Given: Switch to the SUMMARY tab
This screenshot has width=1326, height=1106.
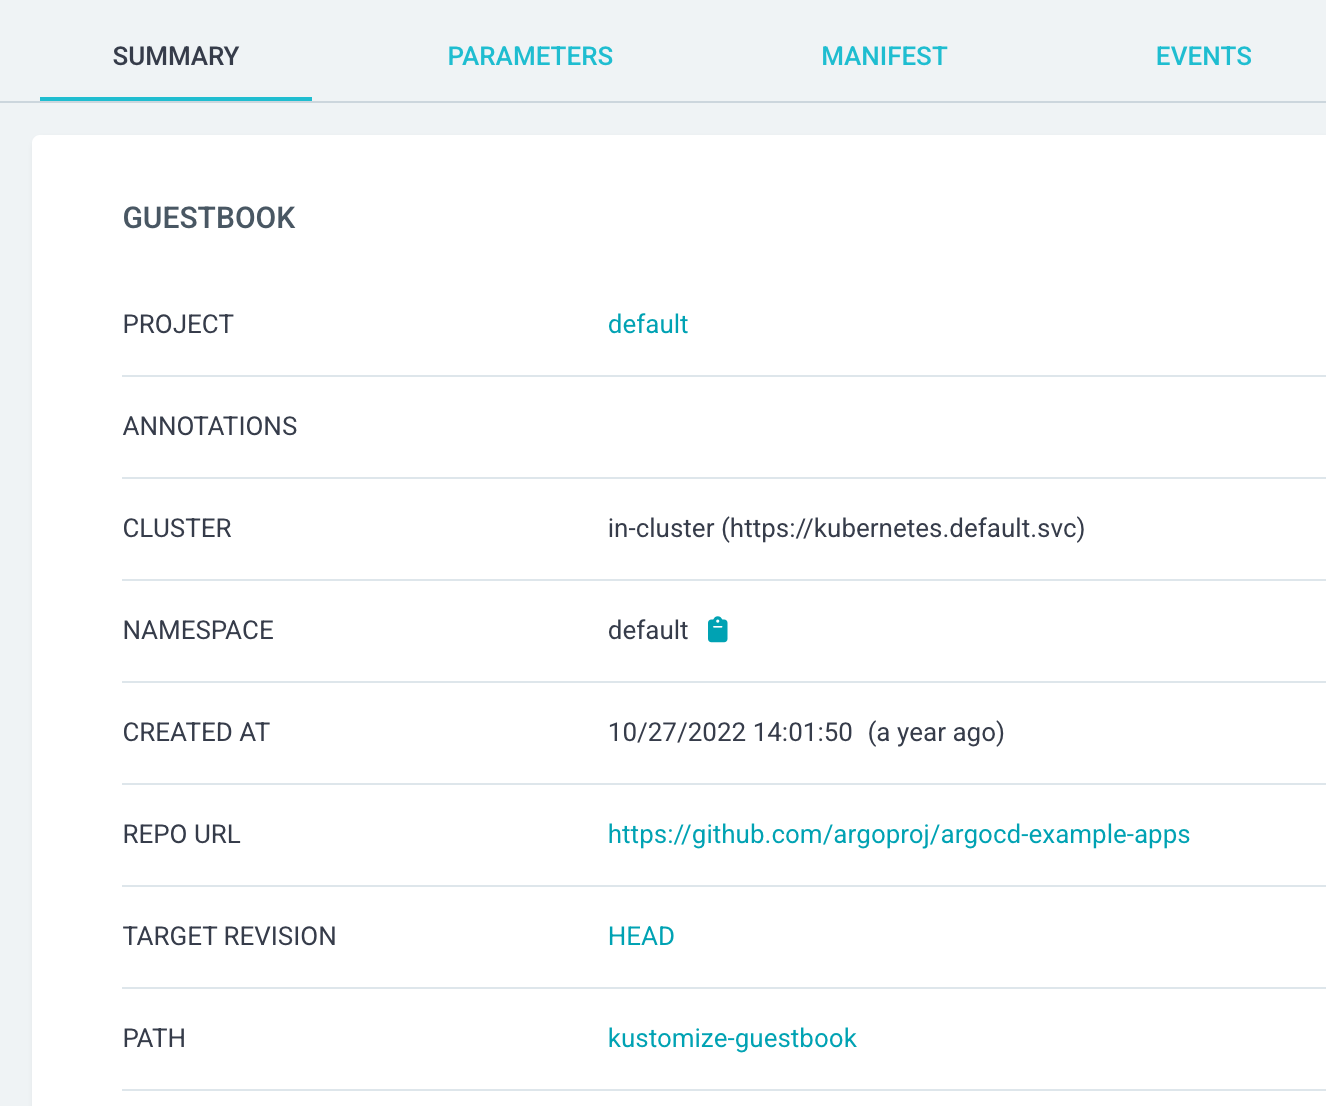Looking at the screenshot, I should 176,56.
